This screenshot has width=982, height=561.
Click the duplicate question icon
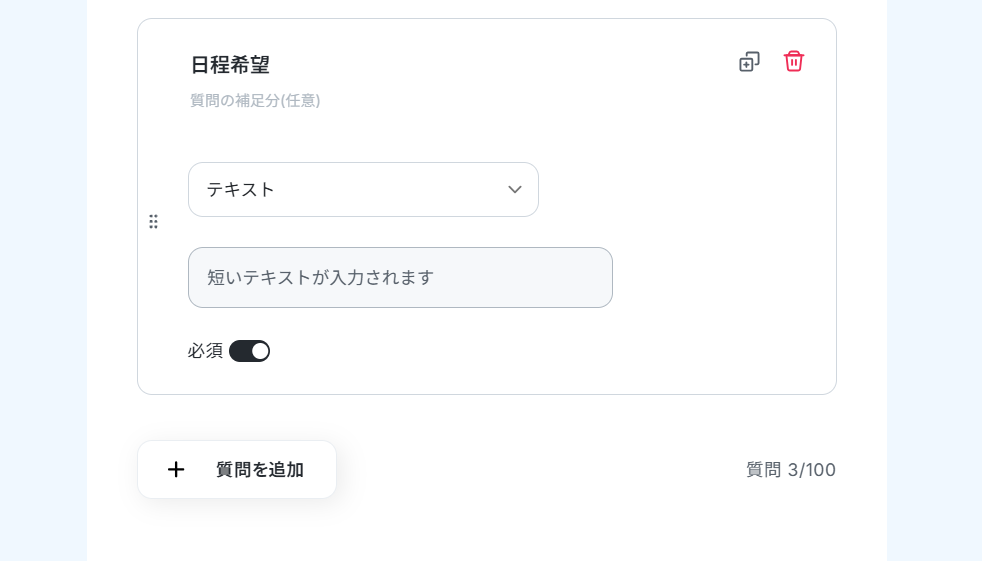[x=749, y=62]
